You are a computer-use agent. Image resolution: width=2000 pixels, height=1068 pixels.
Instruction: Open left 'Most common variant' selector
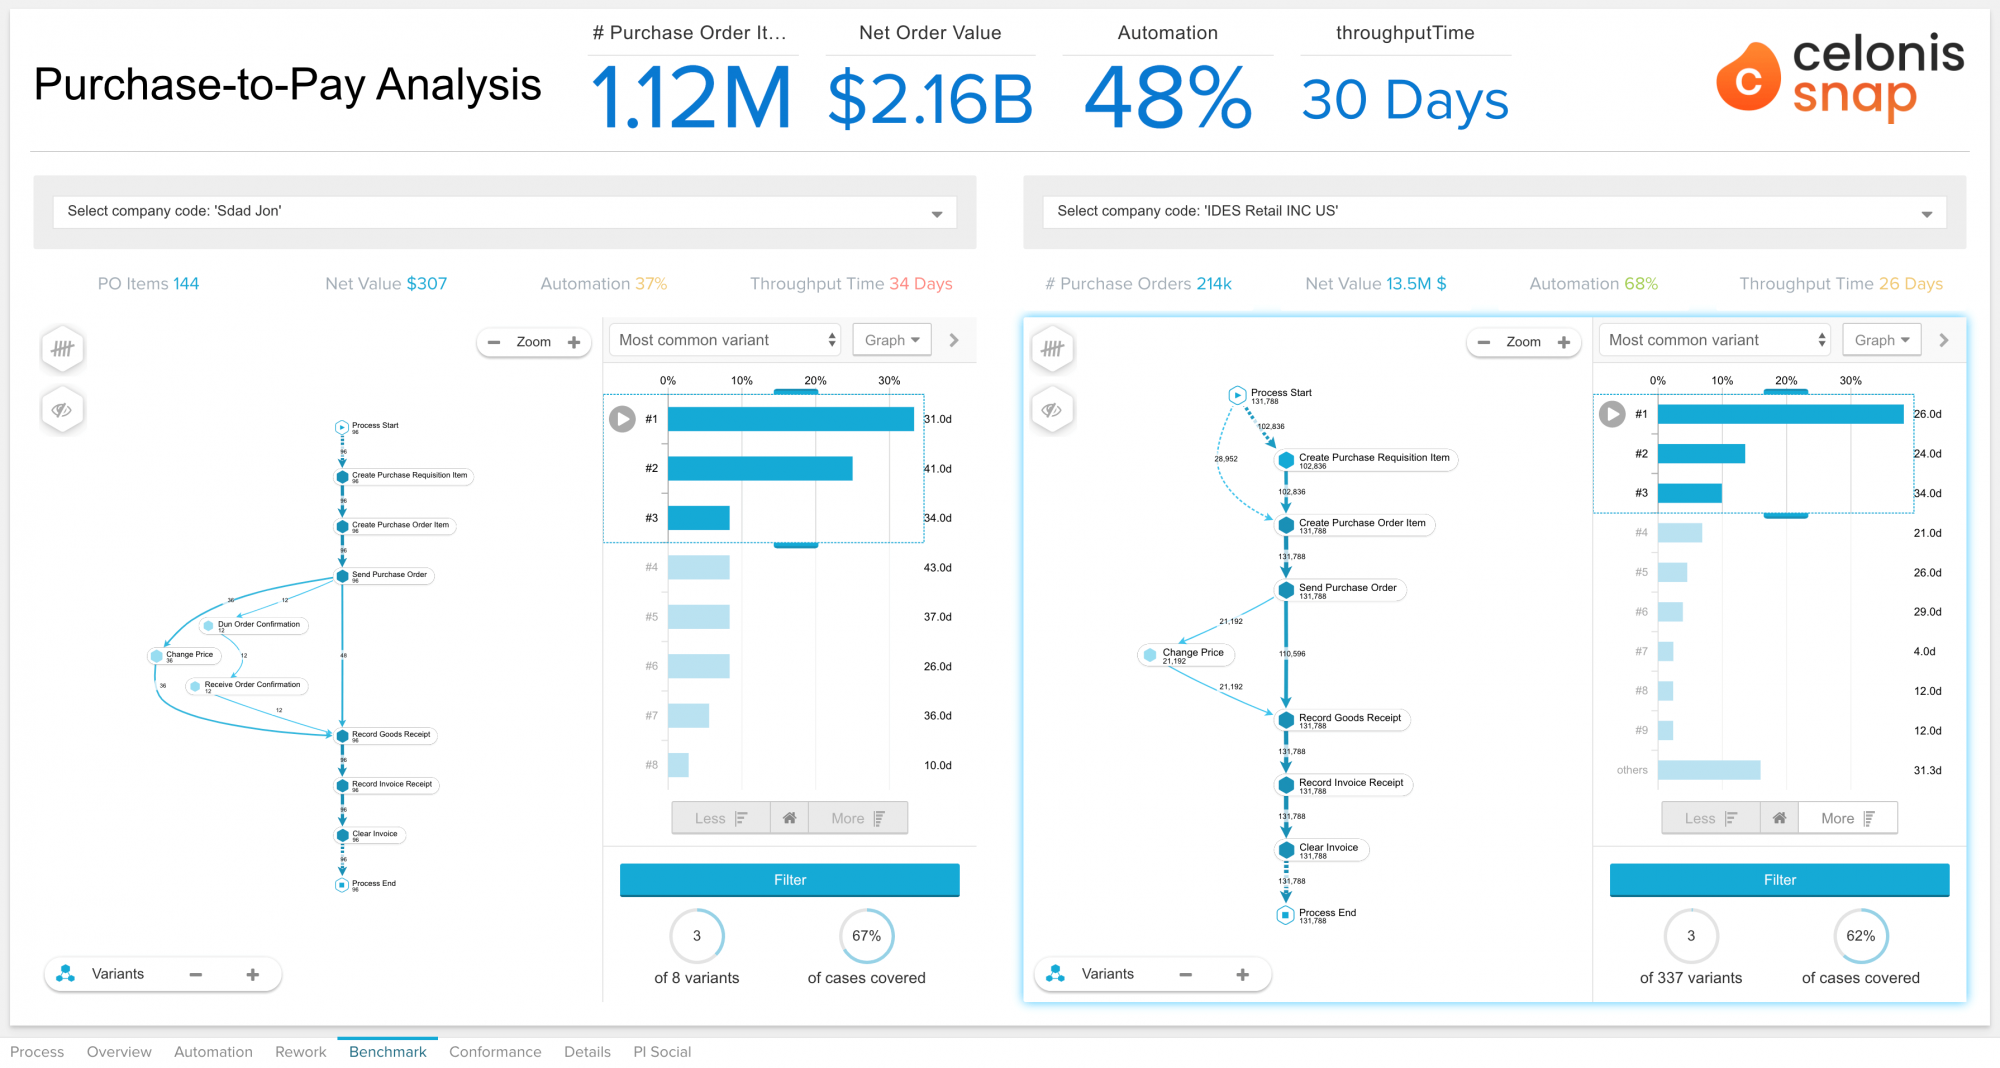click(x=726, y=340)
